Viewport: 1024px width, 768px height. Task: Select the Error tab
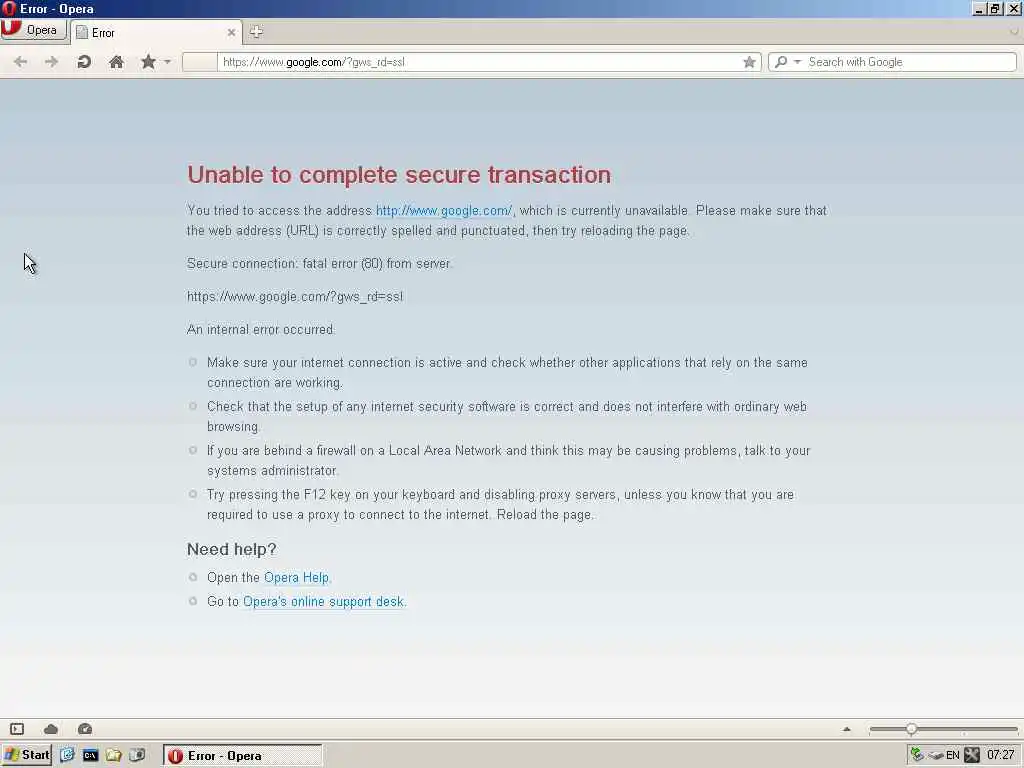(155, 33)
